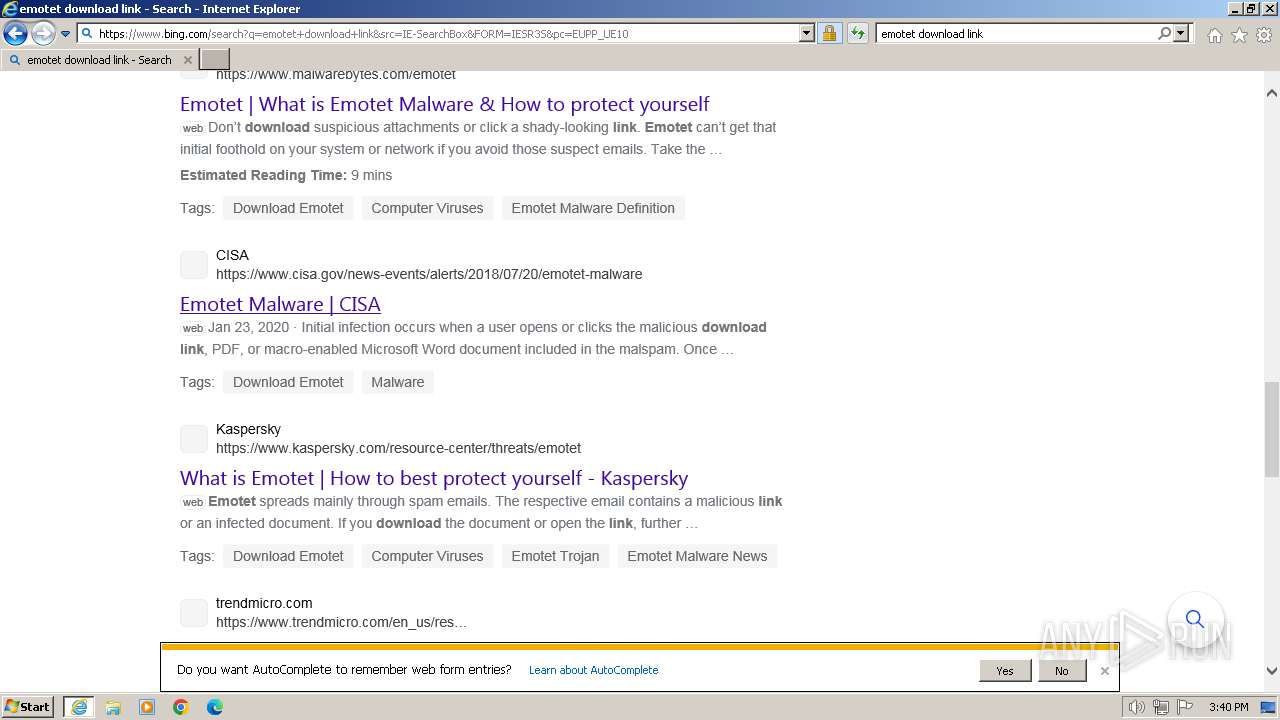Click the browser Back arrow button
The height and width of the screenshot is (720, 1280).
[15, 34]
